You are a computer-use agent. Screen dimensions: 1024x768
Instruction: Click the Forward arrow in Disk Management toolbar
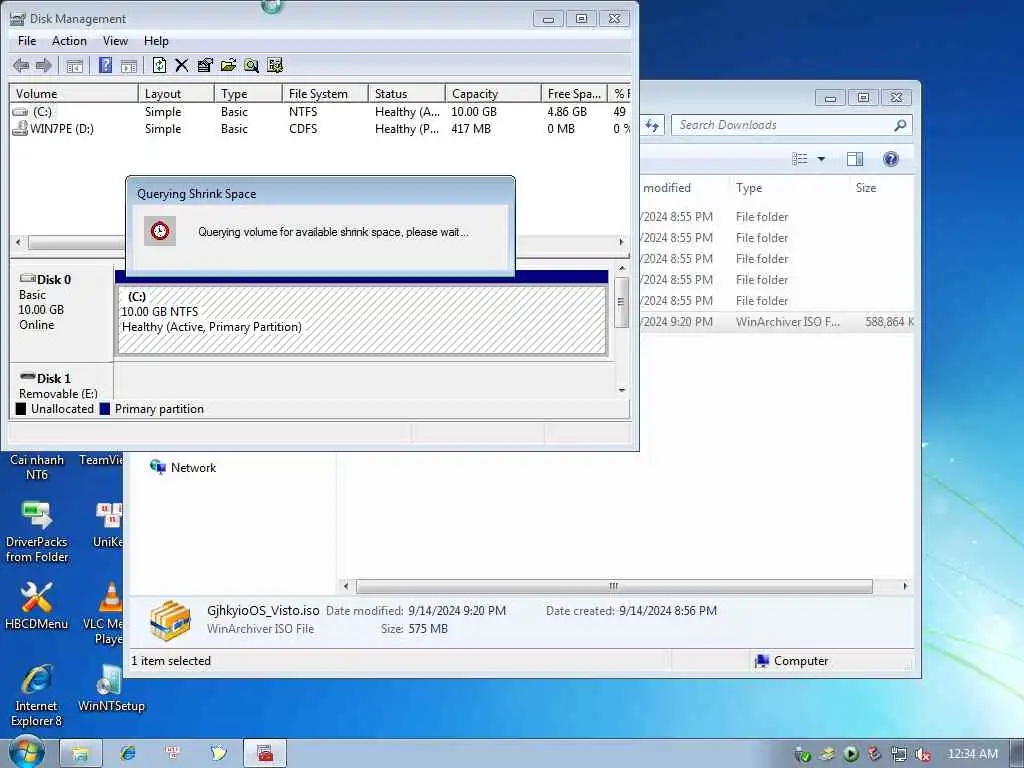(44, 65)
